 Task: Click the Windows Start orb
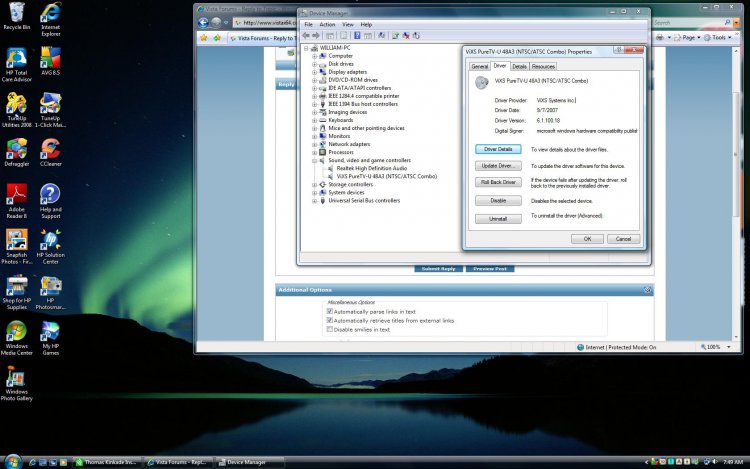(x=13, y=461)
